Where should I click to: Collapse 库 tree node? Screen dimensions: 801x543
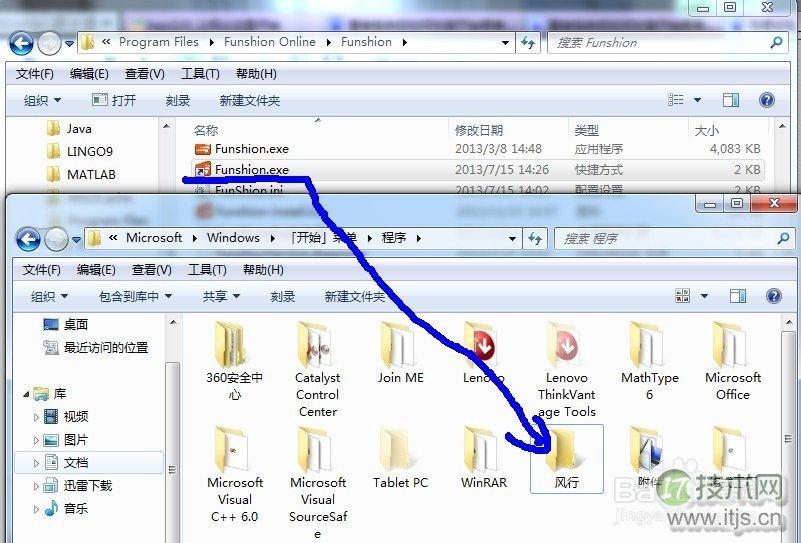point(26,394)
